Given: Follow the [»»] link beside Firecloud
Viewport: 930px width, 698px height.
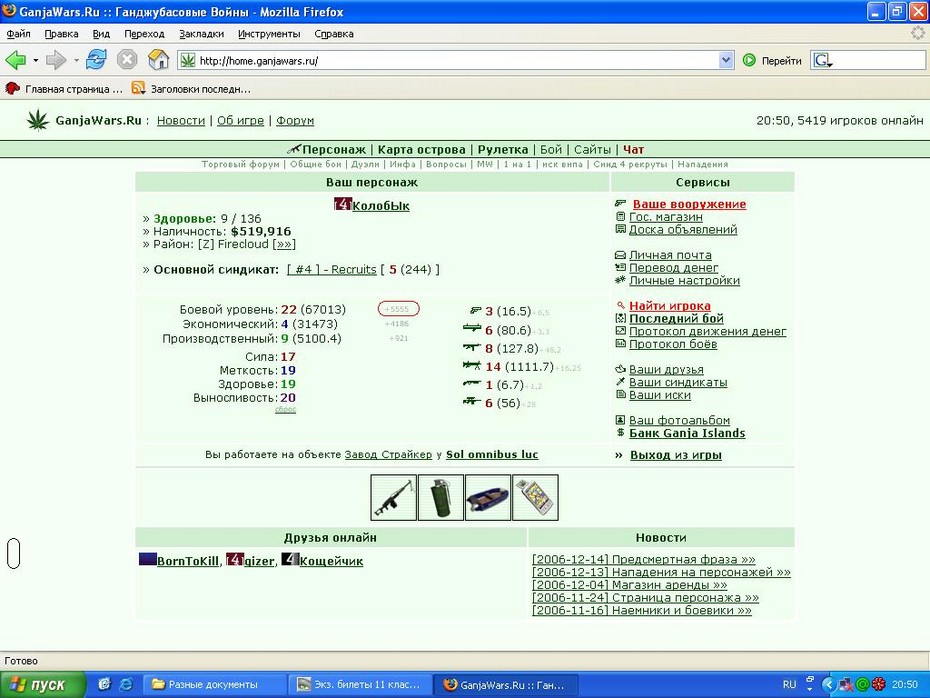Looking at the screenshot, I should (284, 244).
